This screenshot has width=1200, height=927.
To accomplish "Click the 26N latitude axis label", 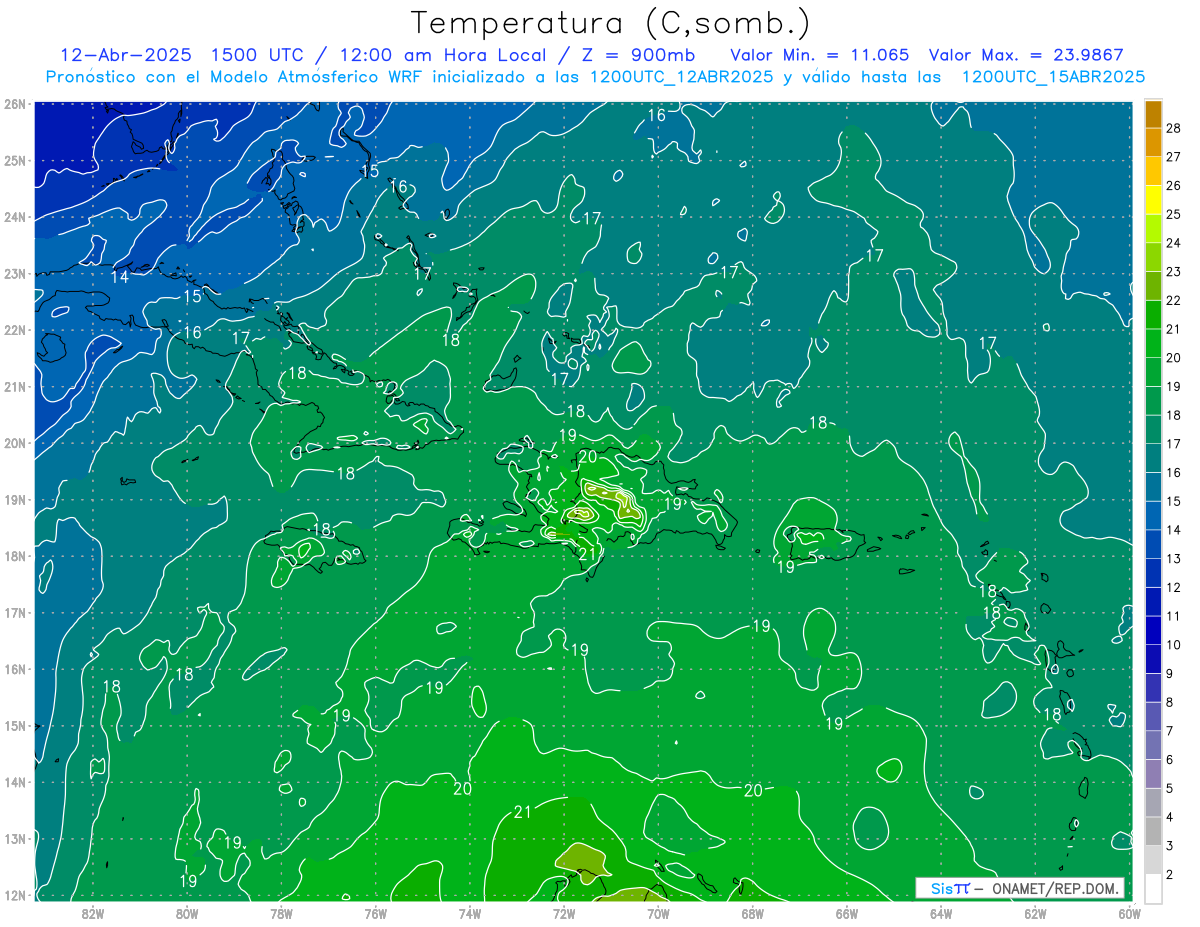I will click(x=14, y=104).
